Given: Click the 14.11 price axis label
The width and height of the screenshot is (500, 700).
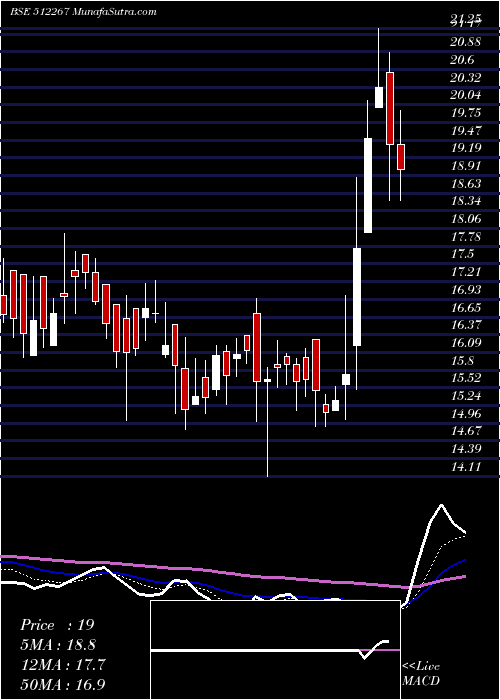Looking at the screenshot, I should point(466,467).
